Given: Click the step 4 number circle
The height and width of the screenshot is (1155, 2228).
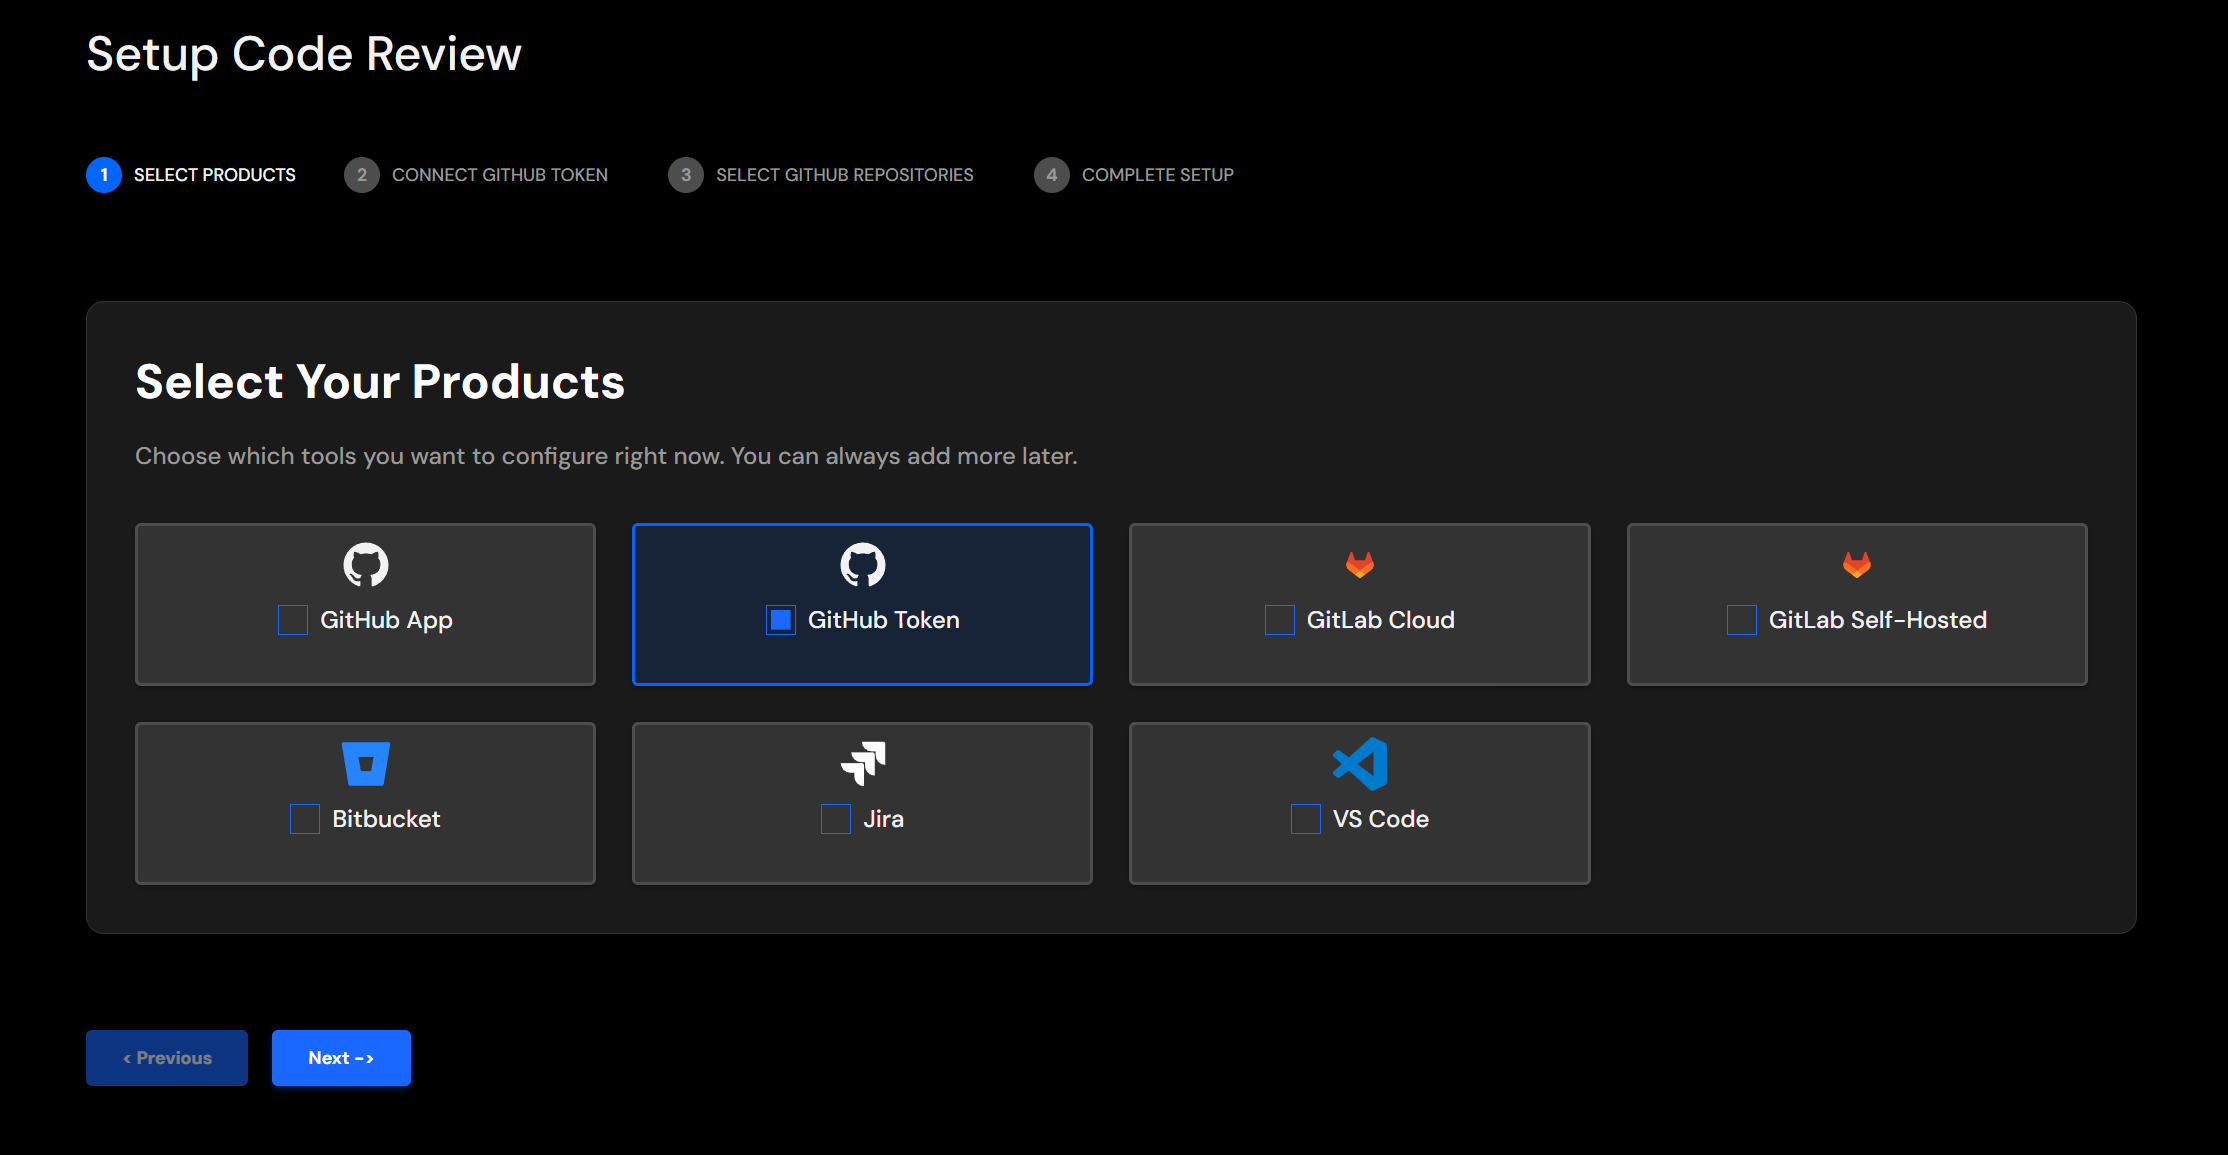Looking at the screenshot, I should pos(1052,175).
